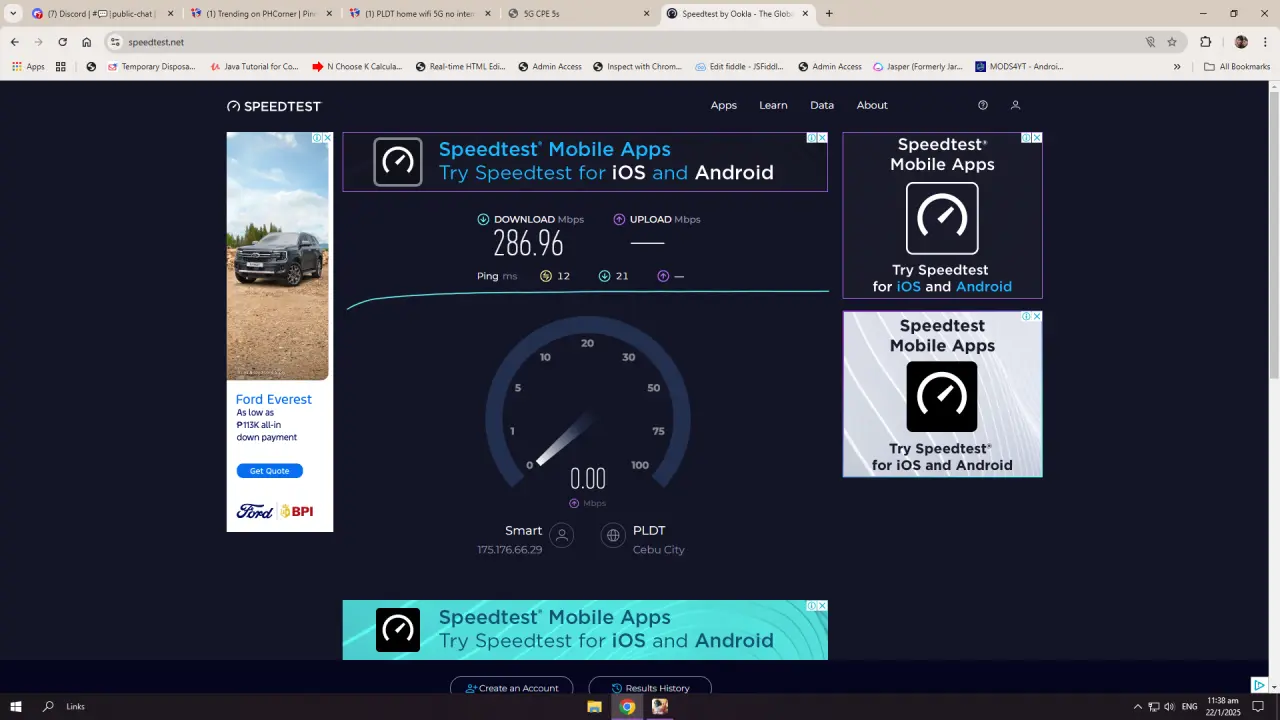Open the Temporary Disposable bookmark

151,67
